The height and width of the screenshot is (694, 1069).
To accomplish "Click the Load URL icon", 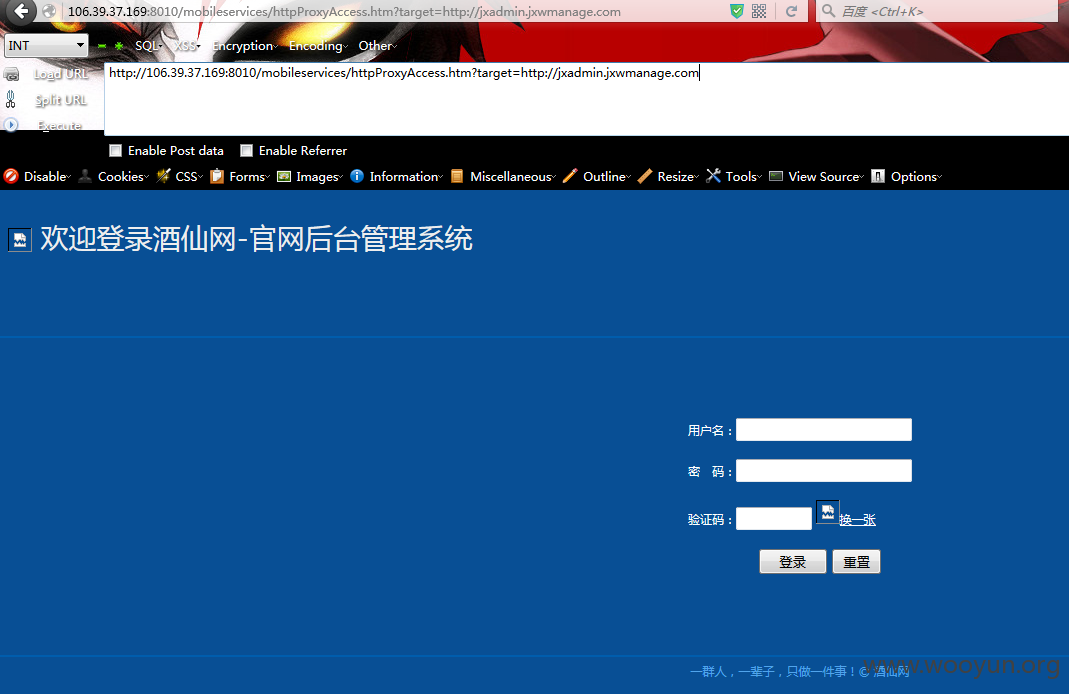I will [x=12, y=74].
